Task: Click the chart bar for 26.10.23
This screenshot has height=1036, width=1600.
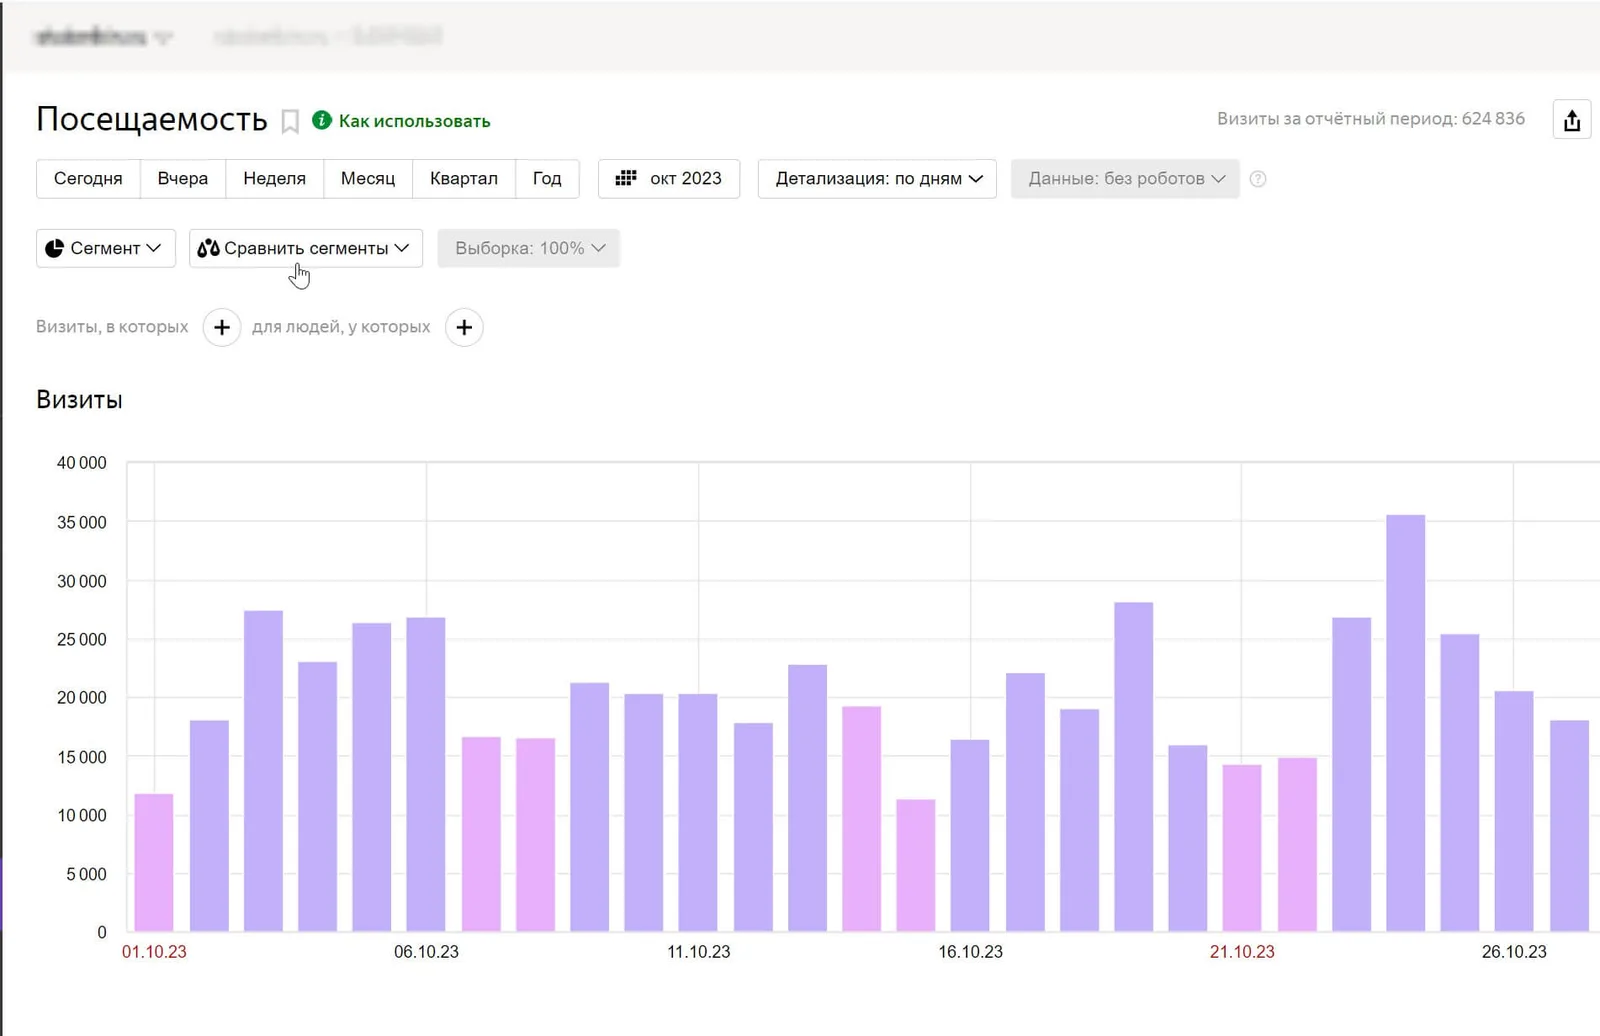Action: click(1514, 811)
